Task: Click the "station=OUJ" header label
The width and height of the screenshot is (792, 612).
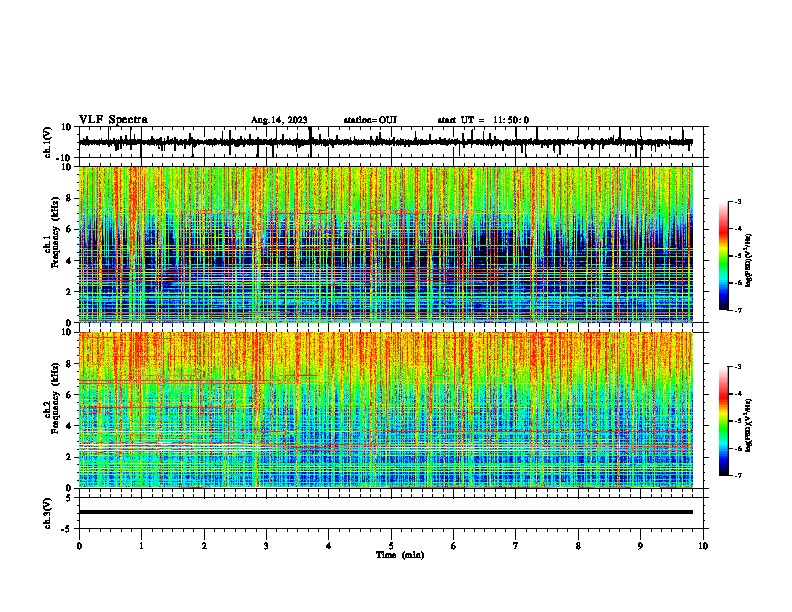Action: coord(370,120)
